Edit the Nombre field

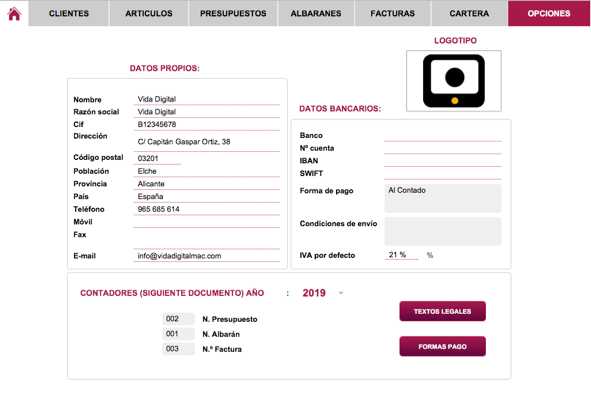tap(207, 99)
